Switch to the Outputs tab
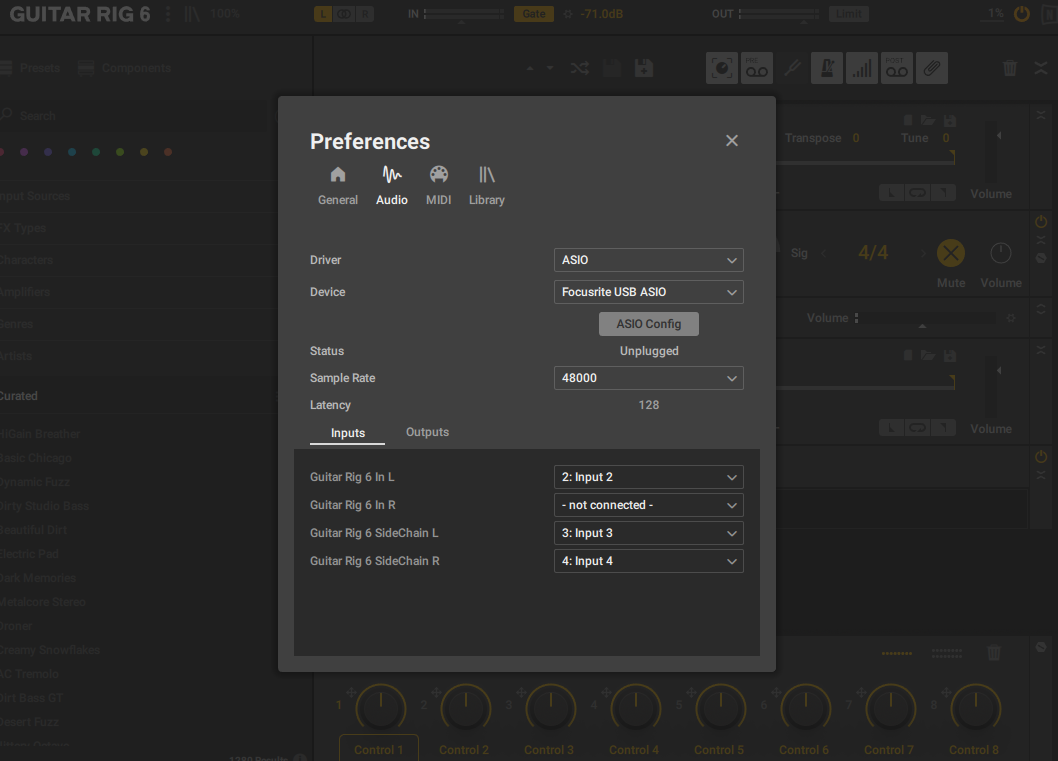This screenshot has width=1058, height=761. tap(427, 432)
